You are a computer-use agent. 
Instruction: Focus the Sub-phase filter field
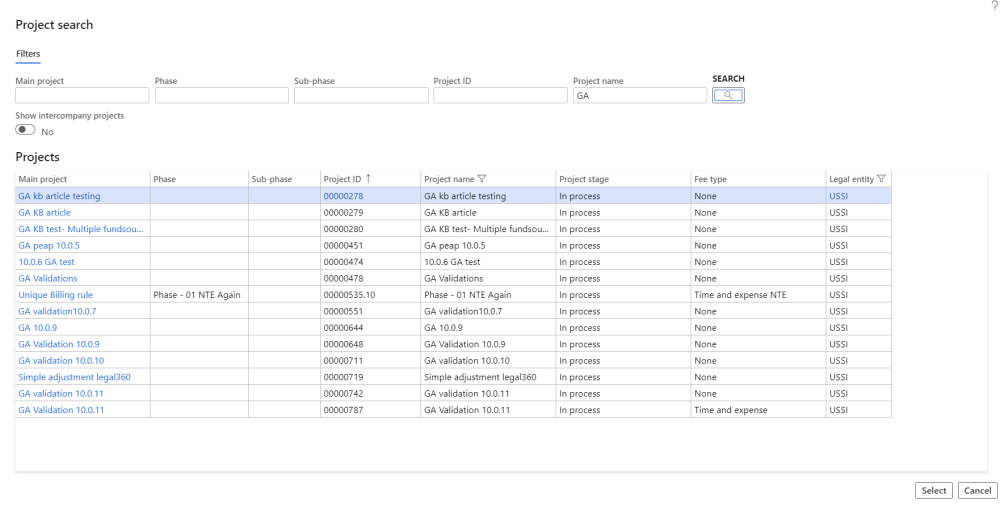[361, 96]
